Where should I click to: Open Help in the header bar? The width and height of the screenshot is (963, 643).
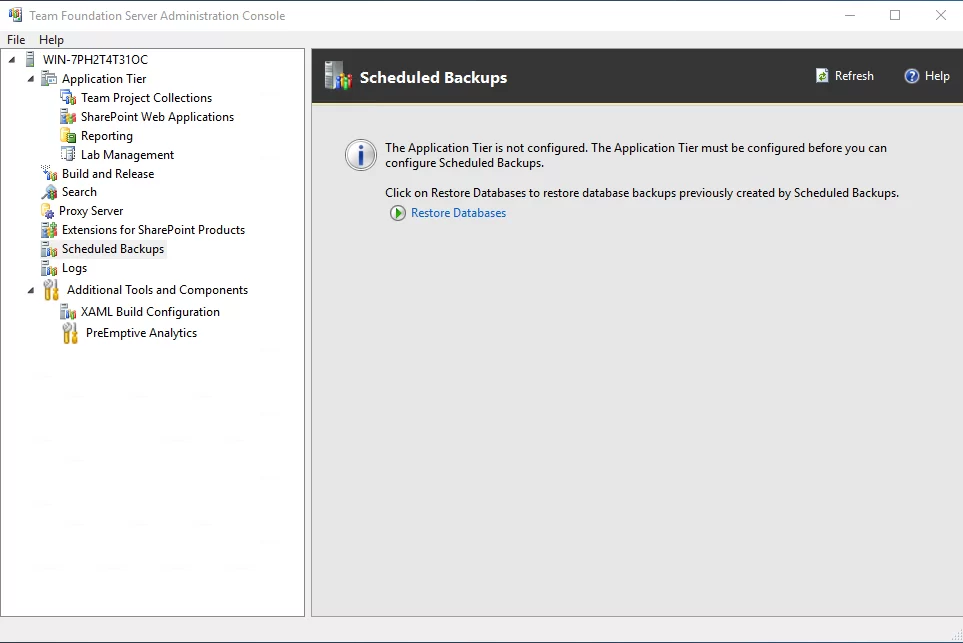point(927,76)
